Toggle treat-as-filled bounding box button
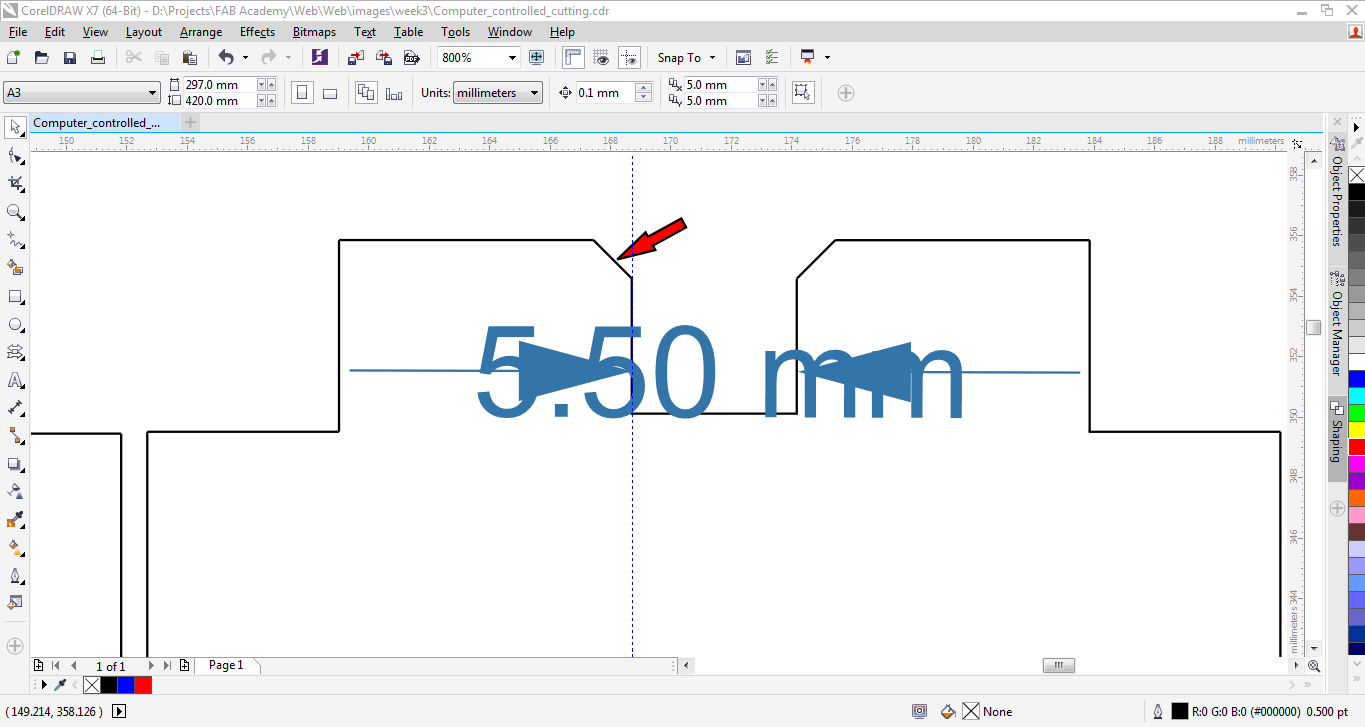Screen dimensions: 1365x727 [x=801, y=93]
